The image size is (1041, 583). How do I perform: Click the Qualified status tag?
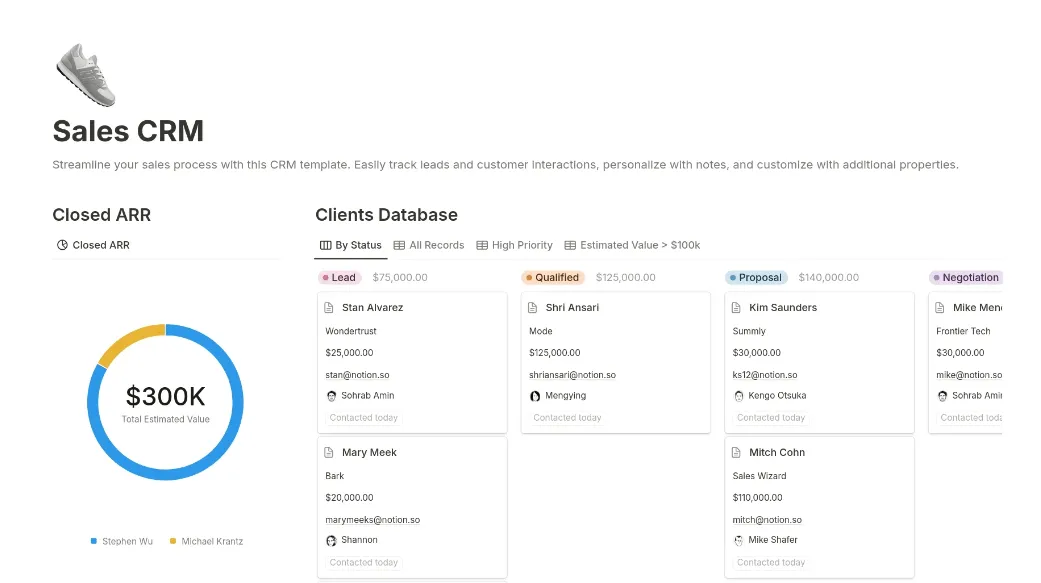coord(552,278)
